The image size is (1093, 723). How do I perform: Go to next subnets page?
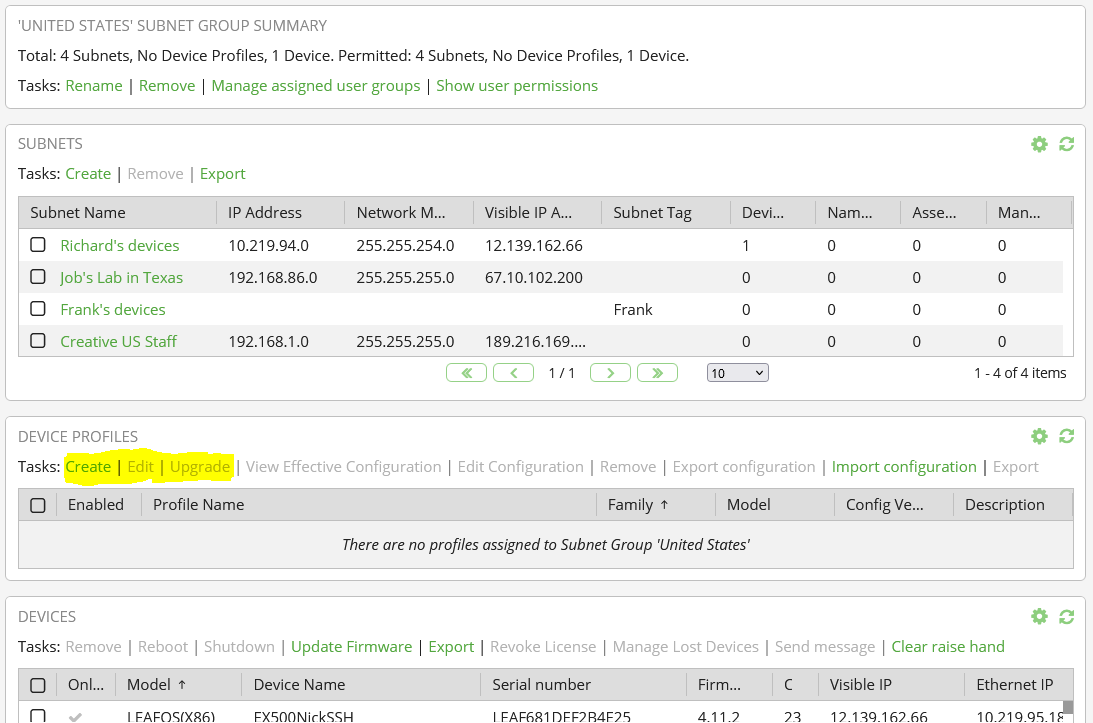point(609,373)
